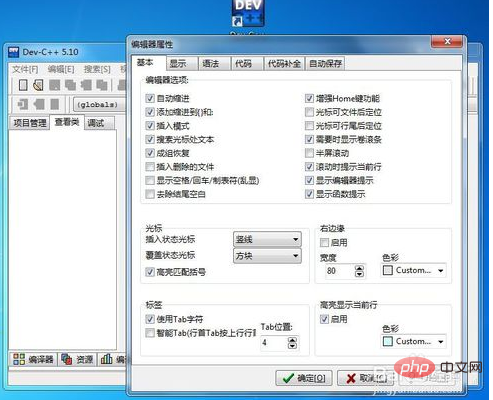Screen dimensions: 493x400
Task: Switch to the 代码补全 tab
Action: point(284,63)
